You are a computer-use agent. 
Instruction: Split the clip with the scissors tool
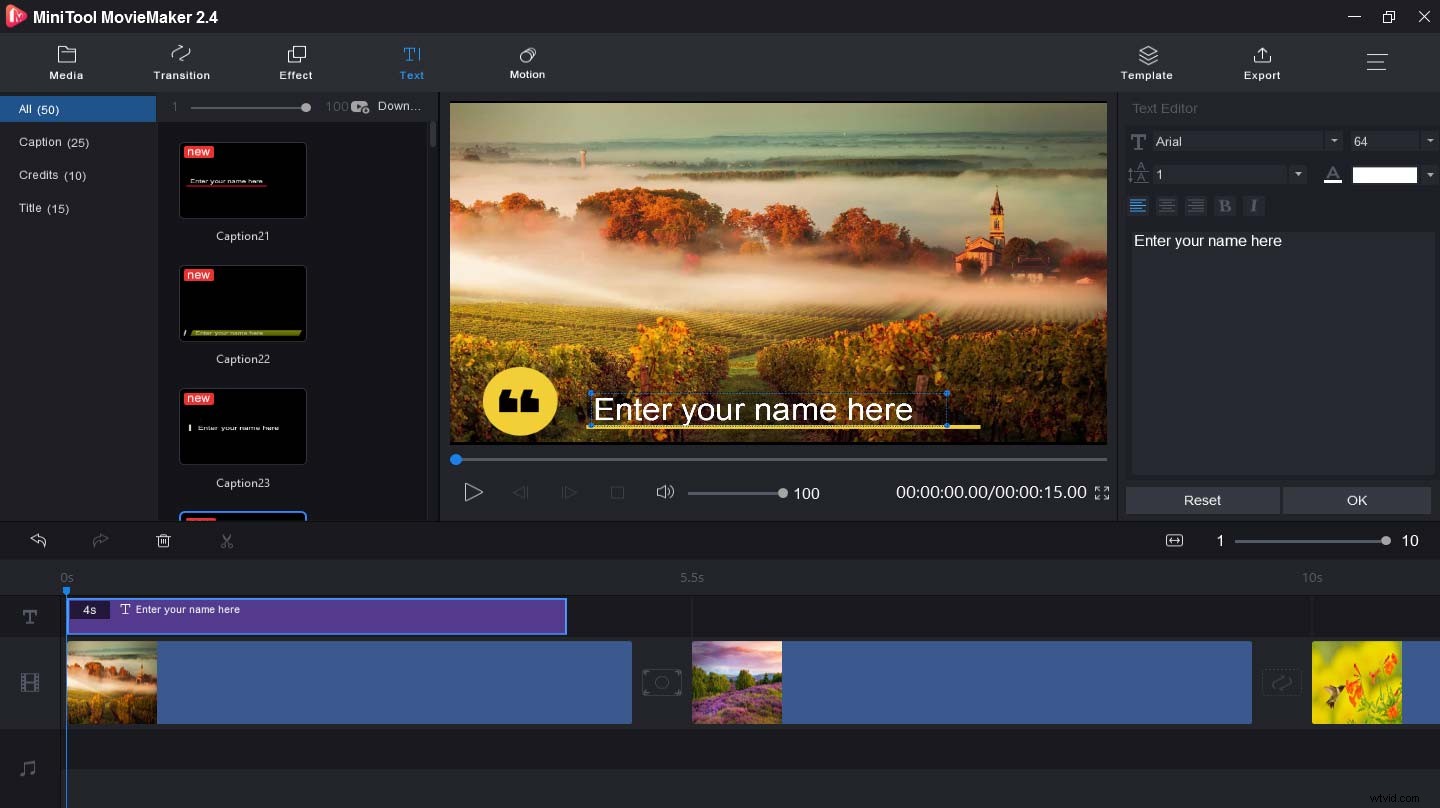click(227, 541)
